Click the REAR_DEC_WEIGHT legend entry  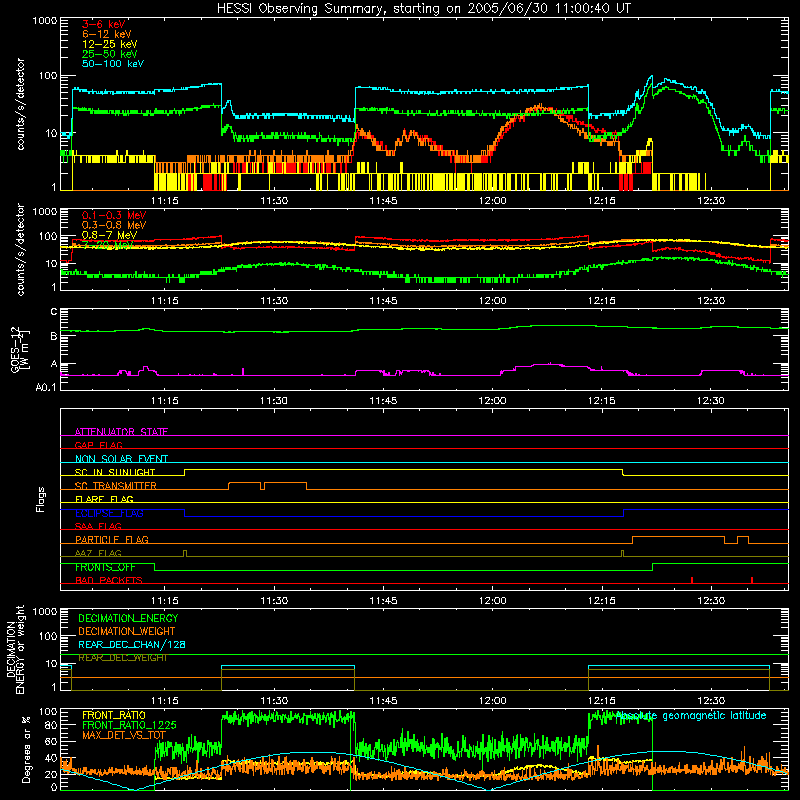click(x=122, y=658)
